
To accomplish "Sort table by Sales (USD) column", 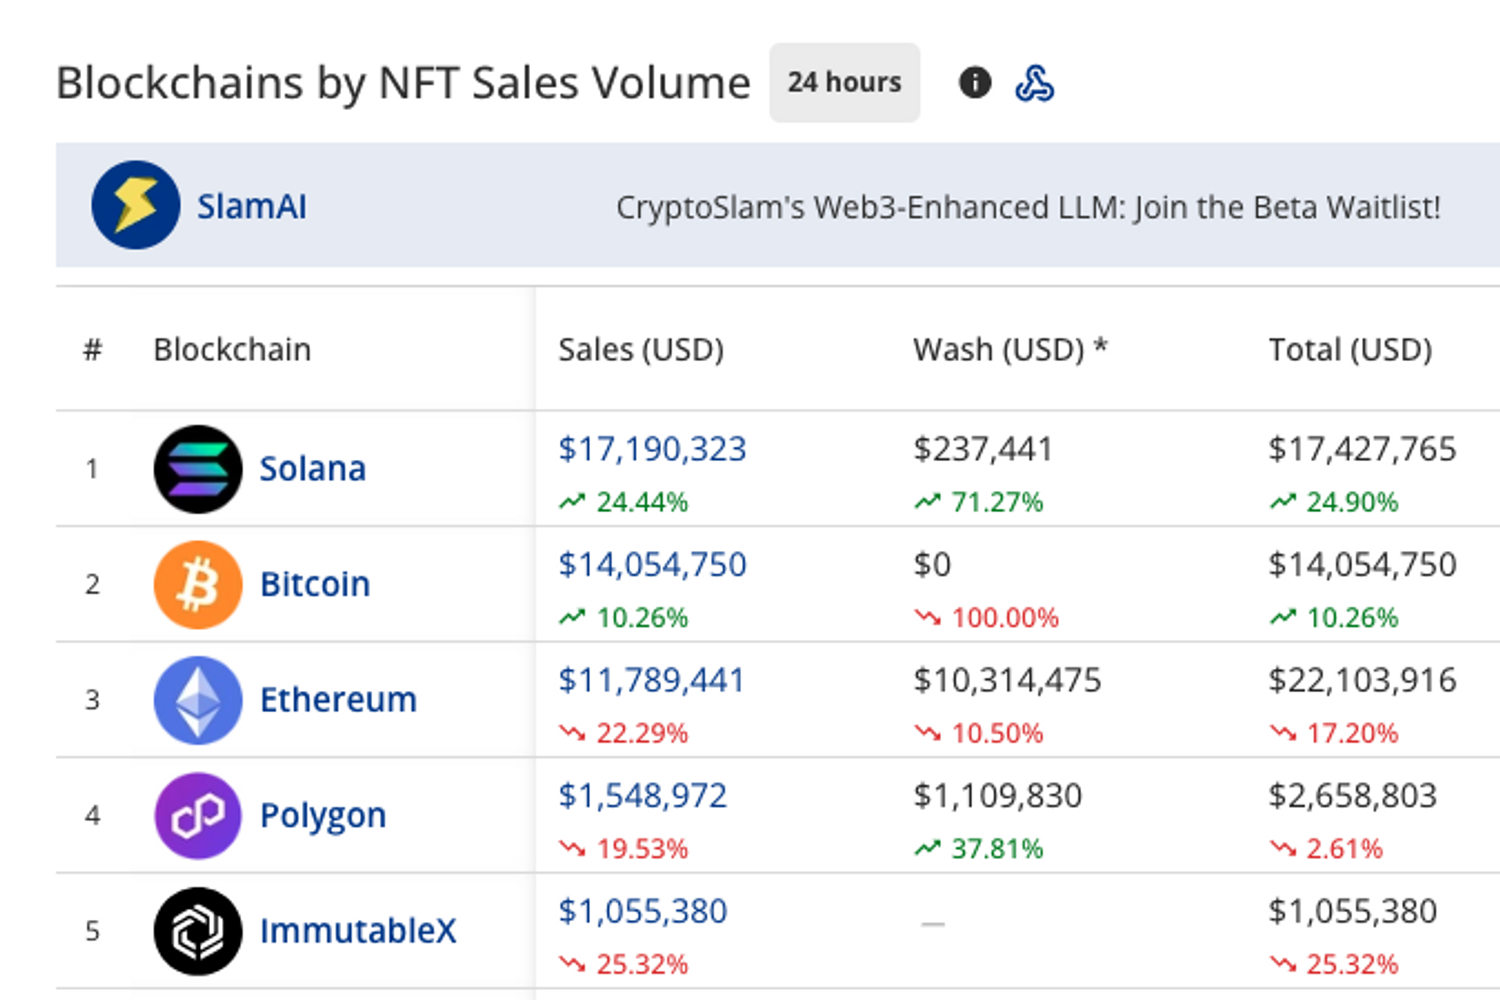I will coord(640,350).
